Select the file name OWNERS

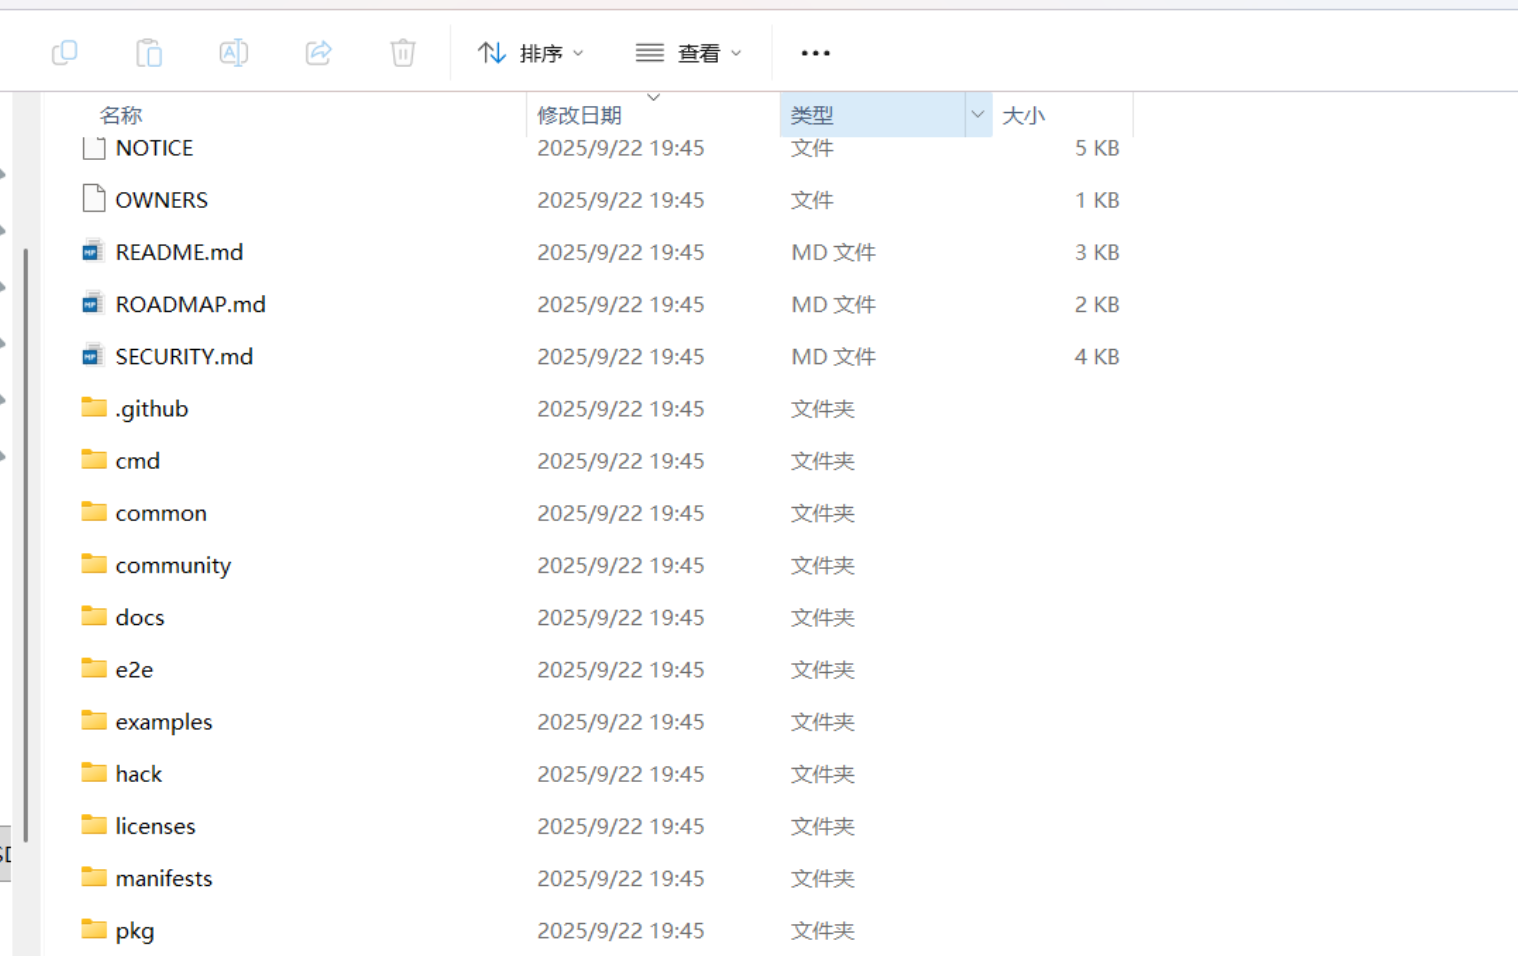click(x=162, y=200)
